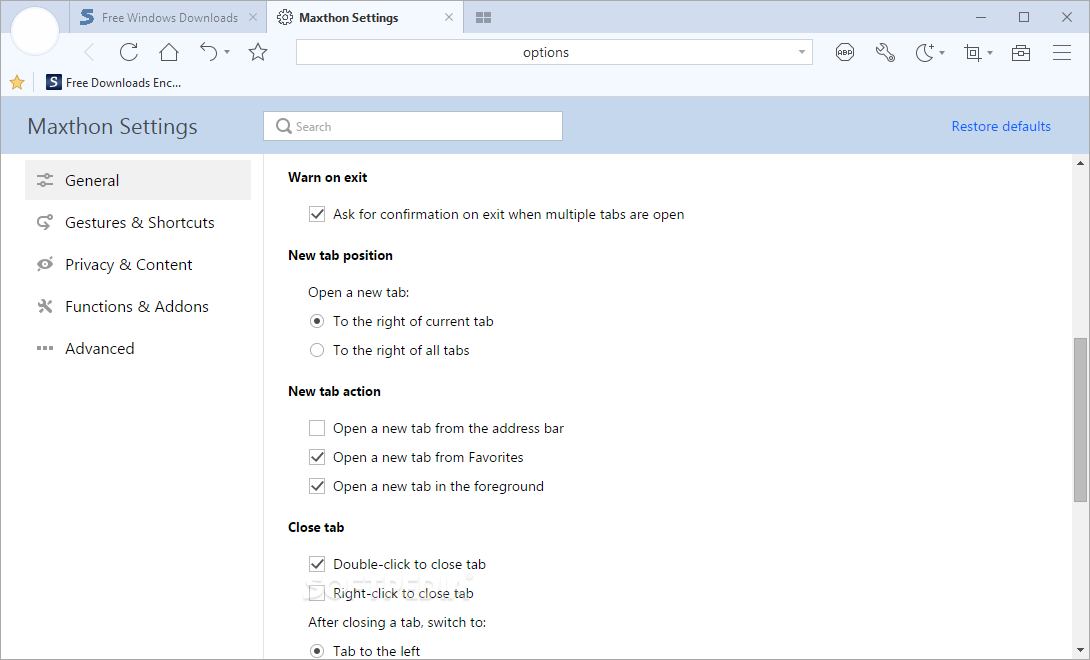Screen dimensions: 1090x660
Task: Click the undo closed tab arrow
Action: [x=209, y=51]
